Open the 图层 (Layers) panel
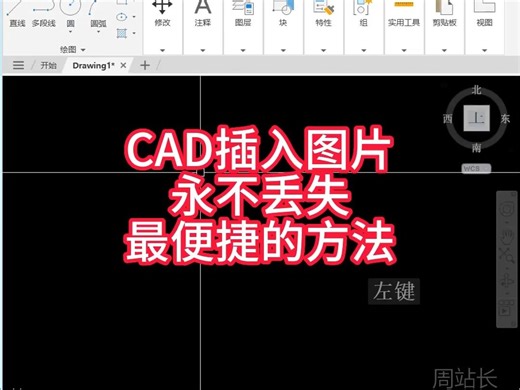This screenshot has height=390, width=520. click(x=243, y=13)
